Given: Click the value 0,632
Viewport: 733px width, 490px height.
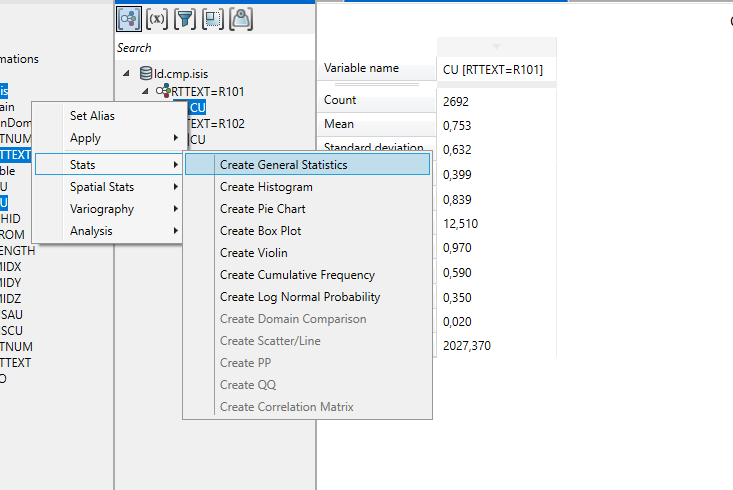Looking at the screenshot, I should point(457,150).
